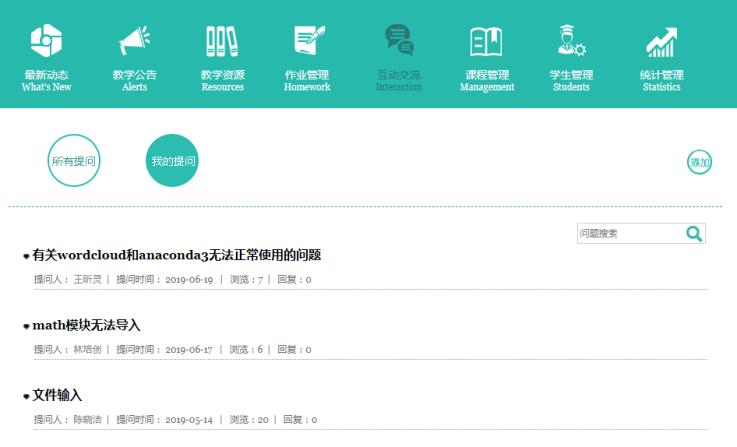Expand bullet beside 文件输入 title
This screenshot has height=447, width=737.
pyautogui.click(x=26, y=397)
